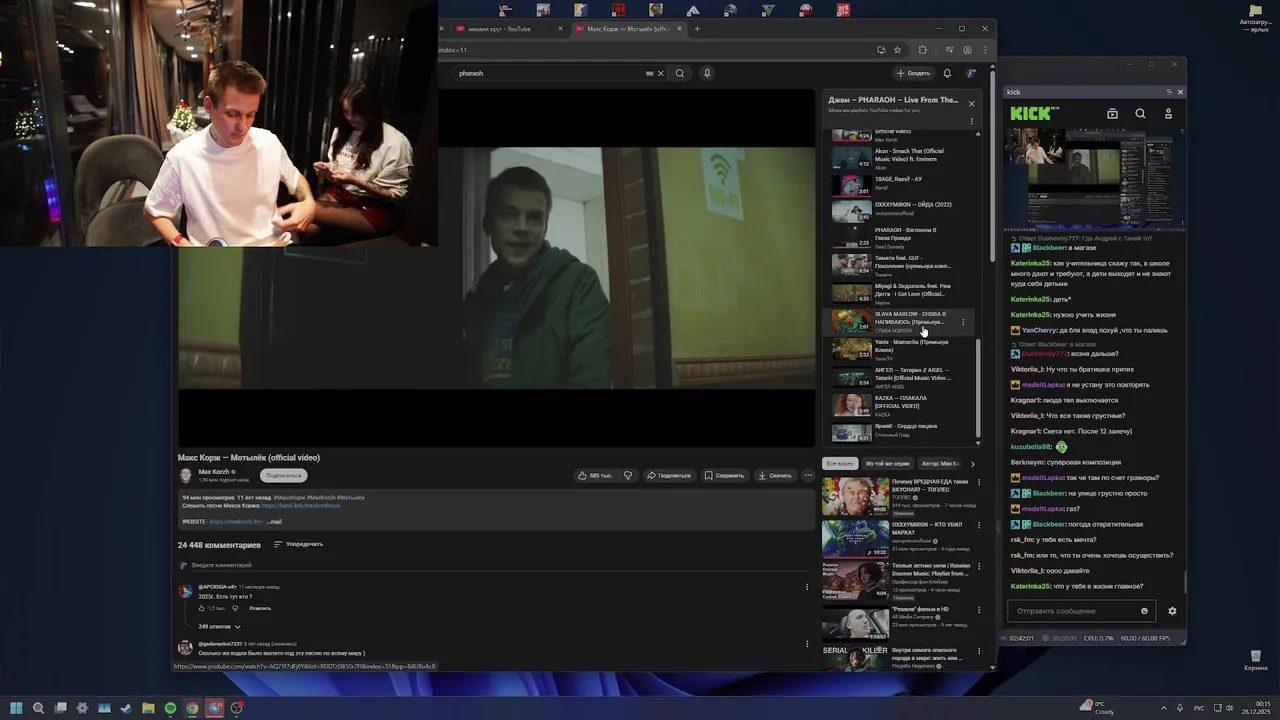The height and width of the screenshot is (720, 1280).
Task: Open options for SLAVA MARLOW playlist item
Action: pos(963,322)
